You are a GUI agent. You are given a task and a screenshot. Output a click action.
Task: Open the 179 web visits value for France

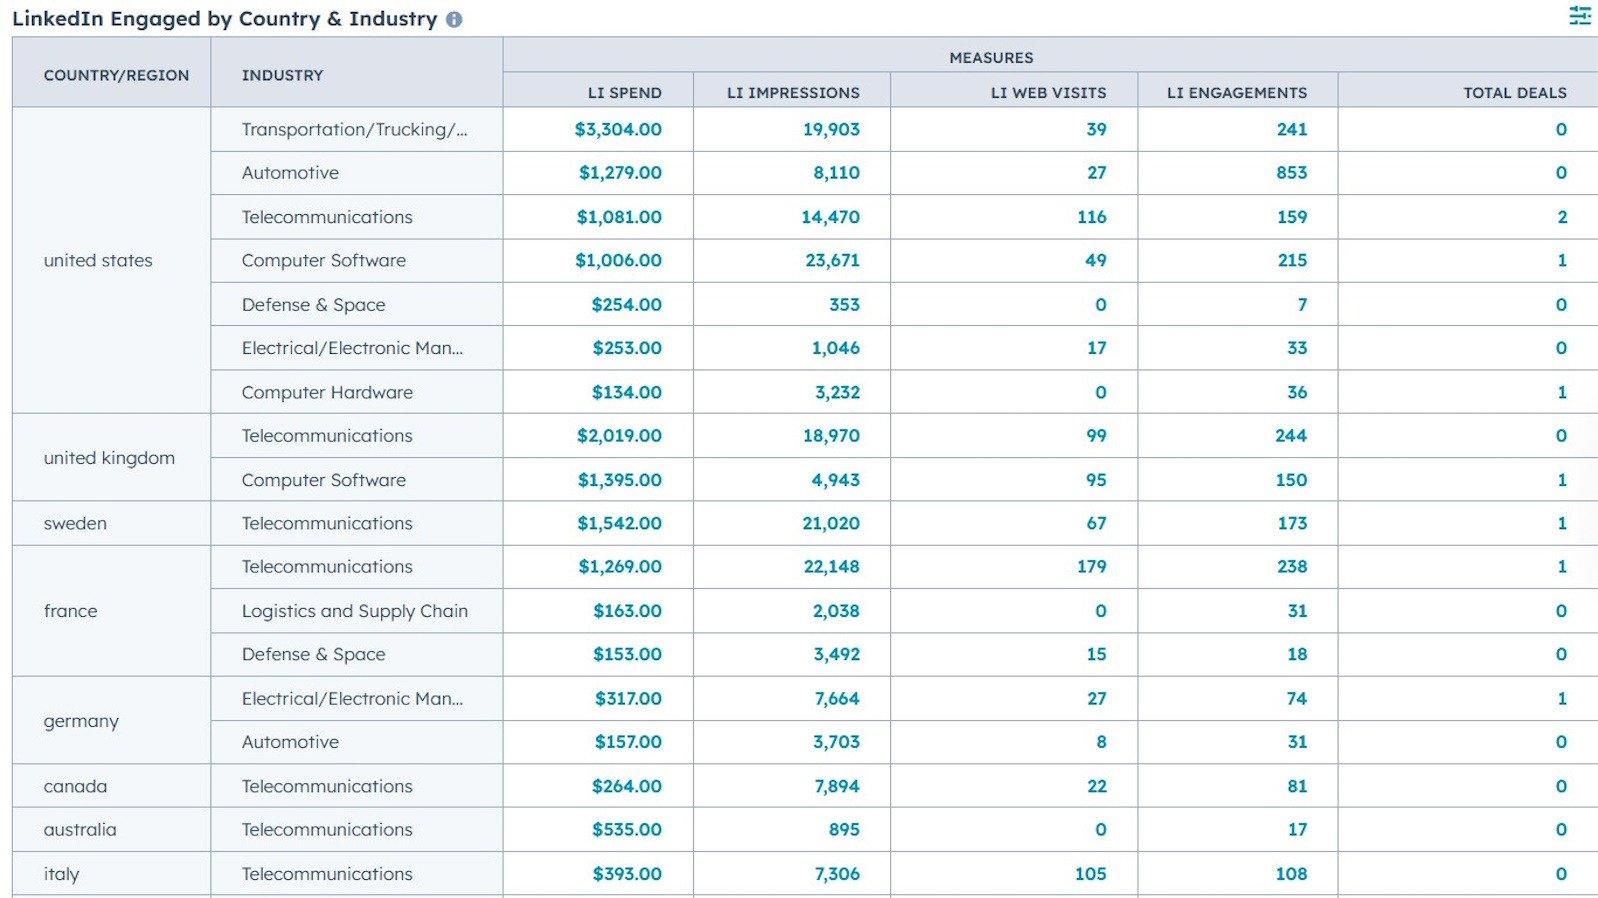click(x=1091, y=566)
